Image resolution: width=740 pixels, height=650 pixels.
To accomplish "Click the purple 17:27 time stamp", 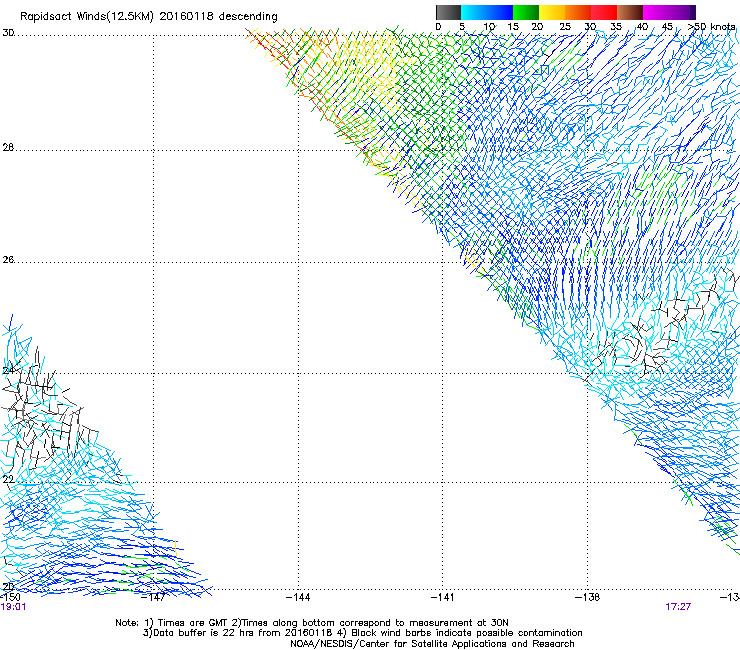I will 678,607.
